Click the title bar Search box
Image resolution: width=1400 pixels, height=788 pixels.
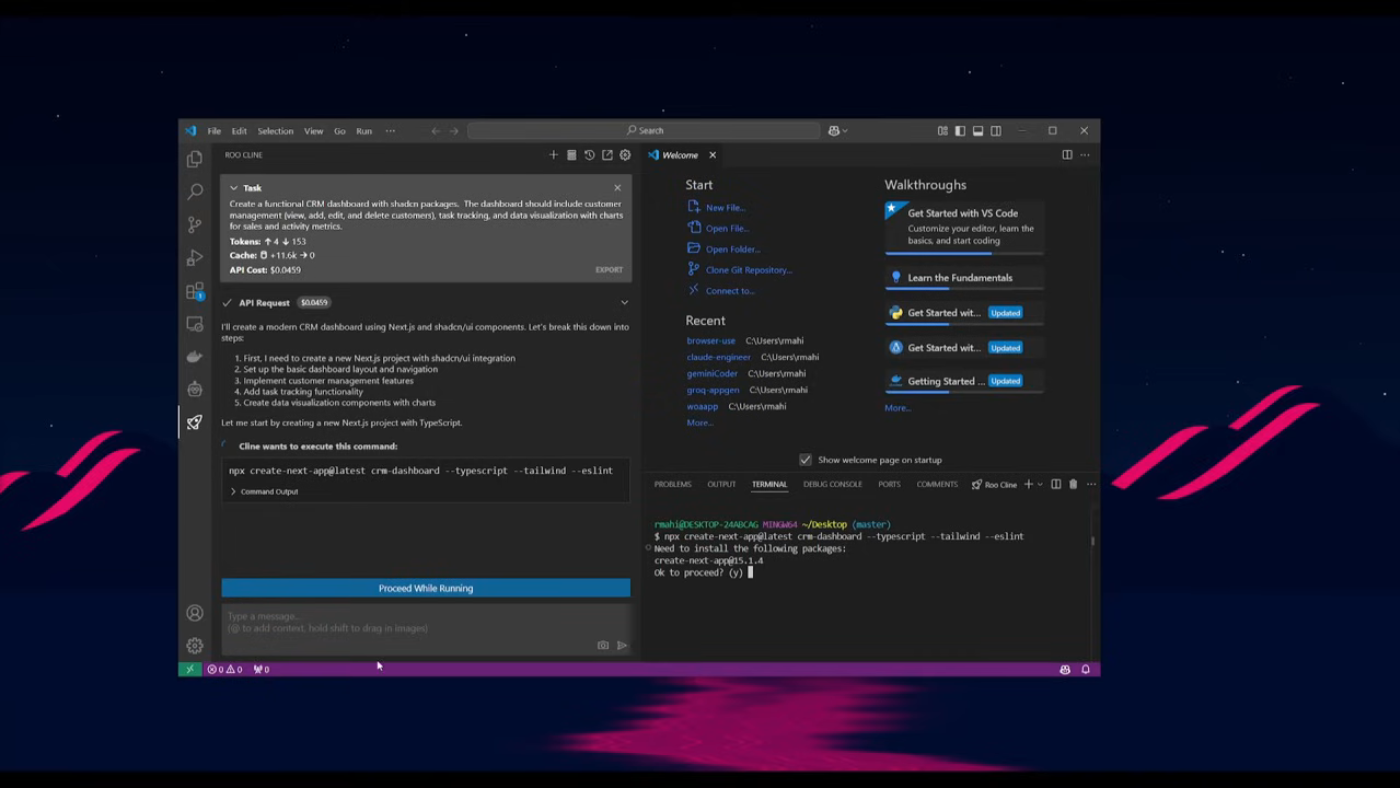coord(644,131)
